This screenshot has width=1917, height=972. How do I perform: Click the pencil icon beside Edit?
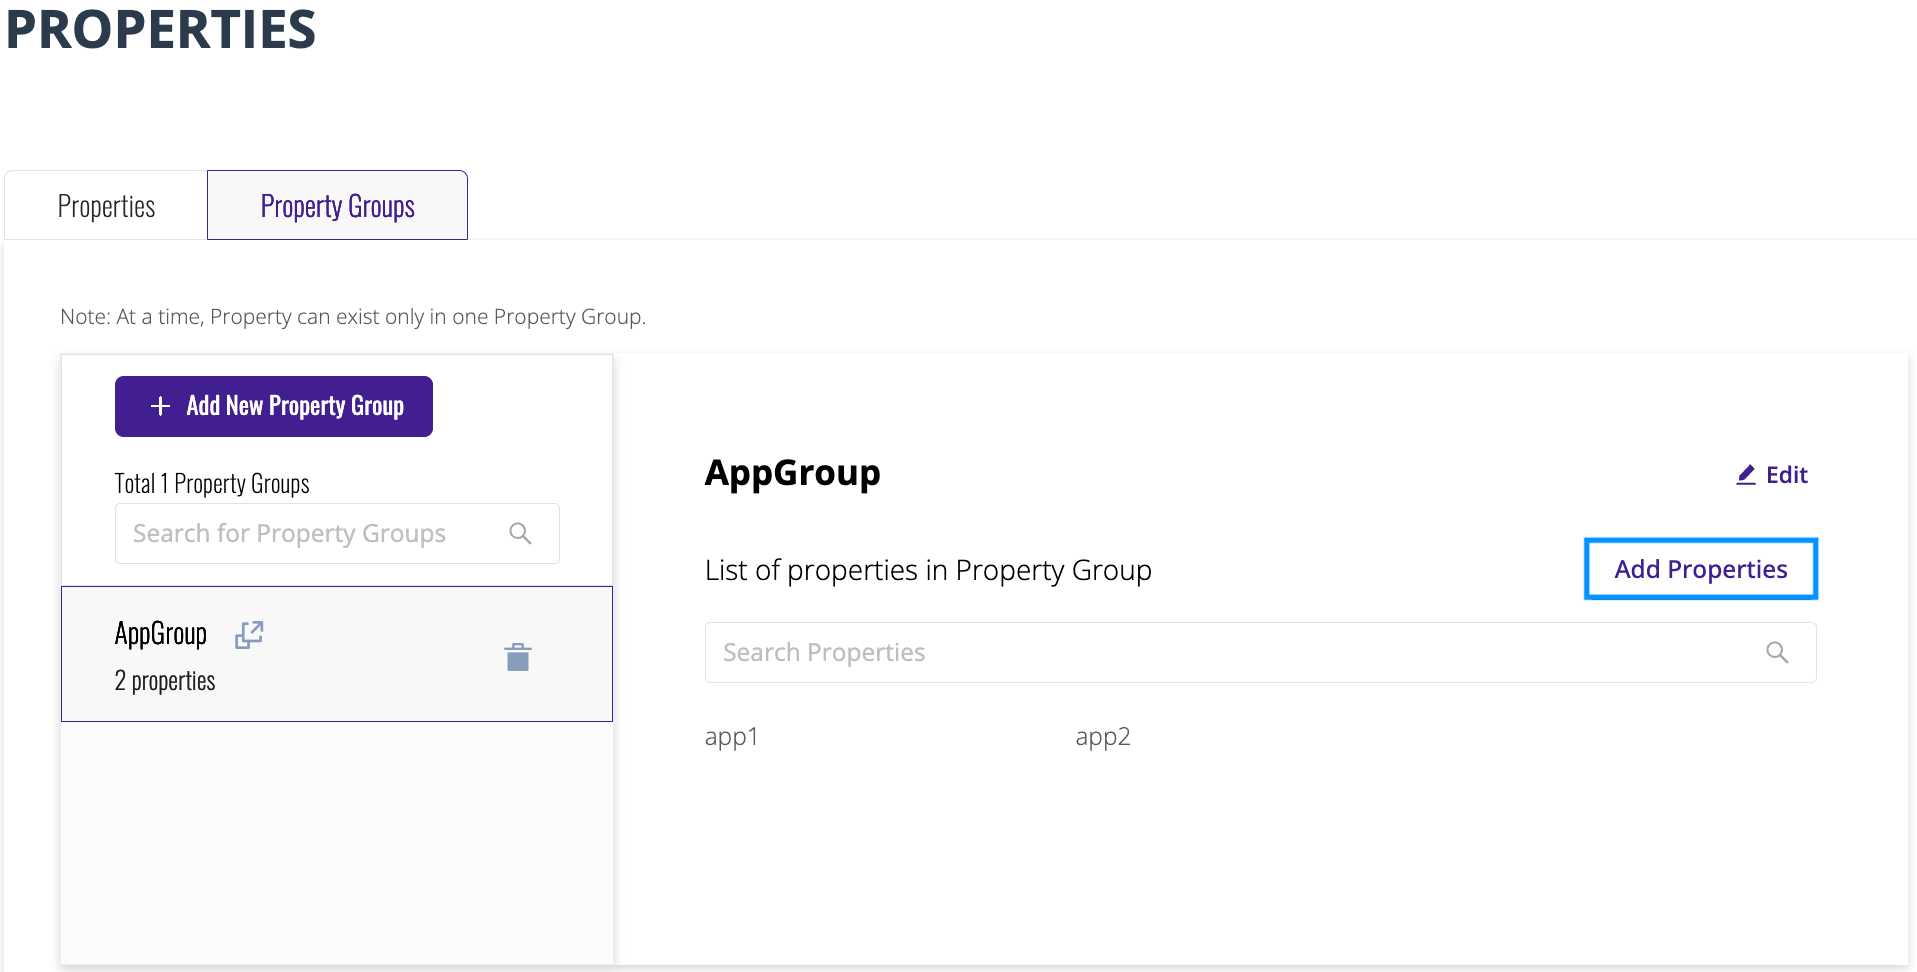pyautogui.click(x=1746, y=475)
